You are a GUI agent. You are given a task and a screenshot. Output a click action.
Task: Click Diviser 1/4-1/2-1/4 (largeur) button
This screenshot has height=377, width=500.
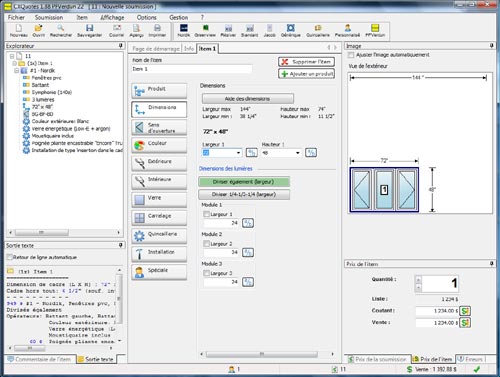[x=244, y=194]
